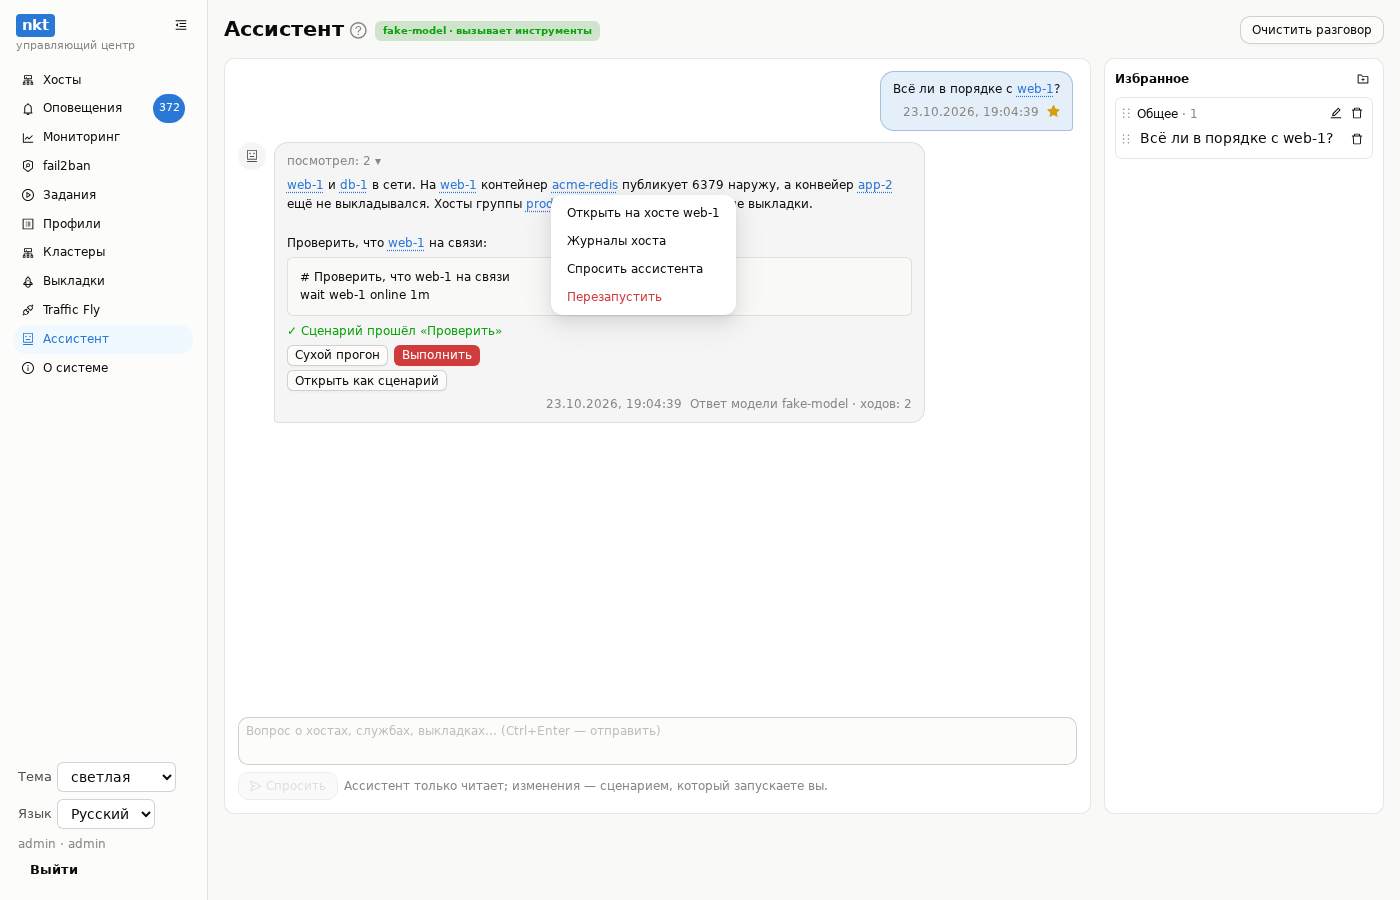Click the fail2ban shield icon

28,166
